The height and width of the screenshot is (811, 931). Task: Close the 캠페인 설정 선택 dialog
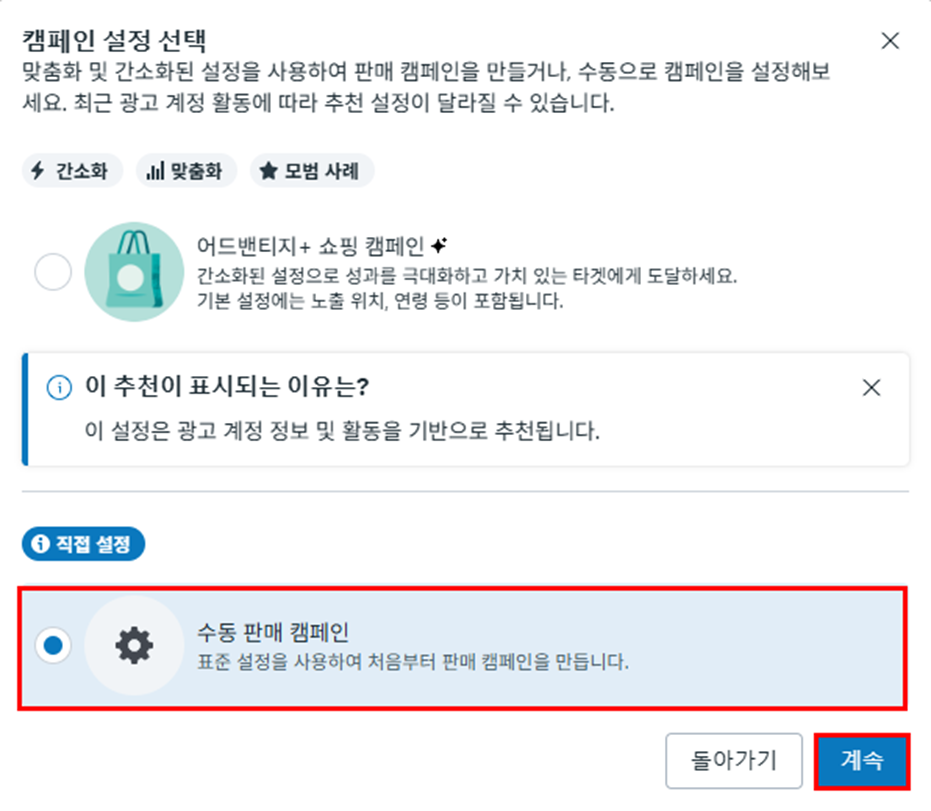(x=890, y=41)
